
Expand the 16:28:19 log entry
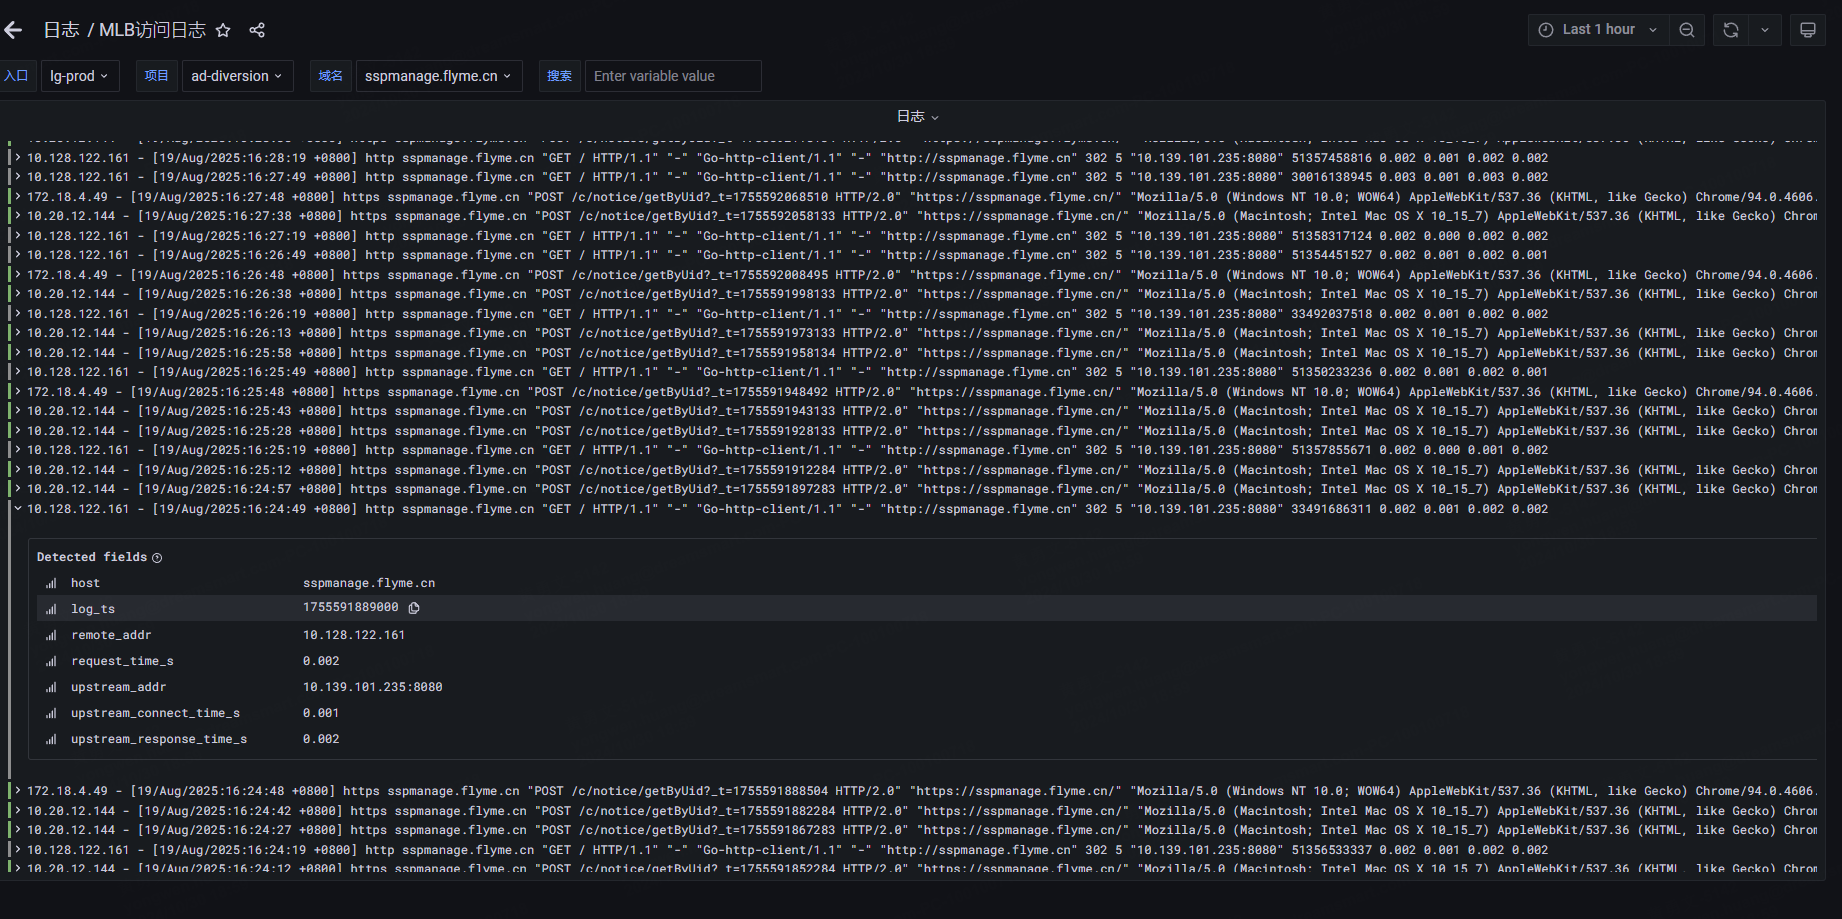coord(18,158)
